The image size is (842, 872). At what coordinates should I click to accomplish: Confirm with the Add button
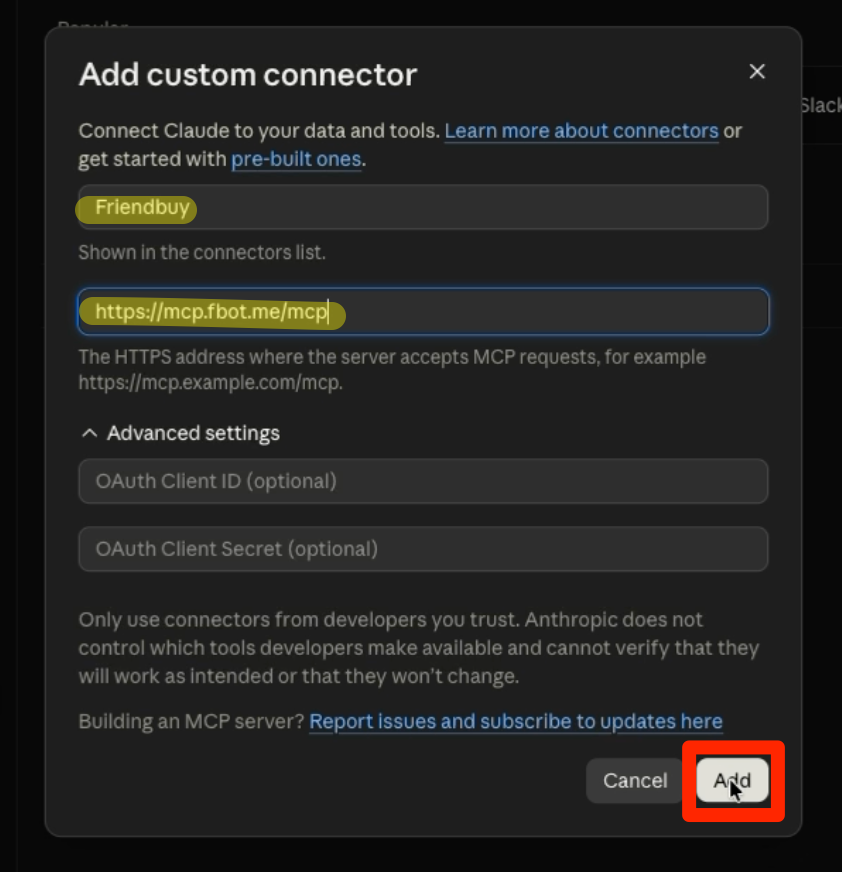732,780
